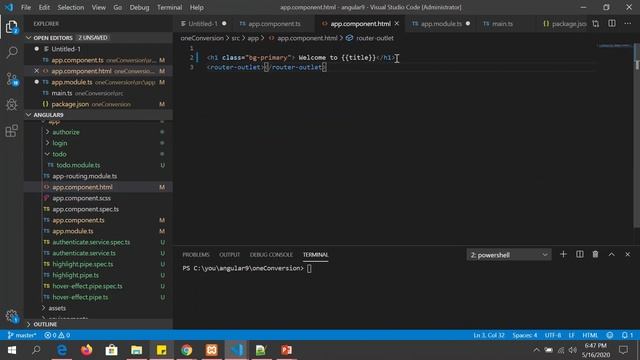This screenshot has height=360, width=640.
Task: Open the Extensions view
Action: coord(12,131)
